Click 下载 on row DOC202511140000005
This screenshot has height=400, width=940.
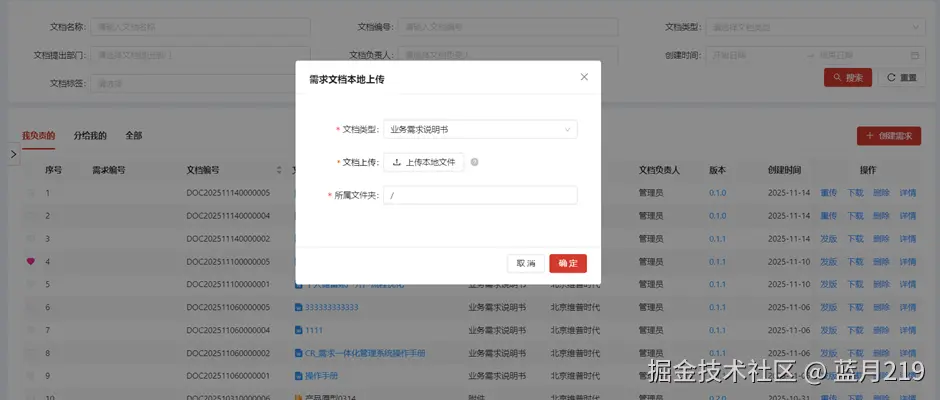point(855,193)
